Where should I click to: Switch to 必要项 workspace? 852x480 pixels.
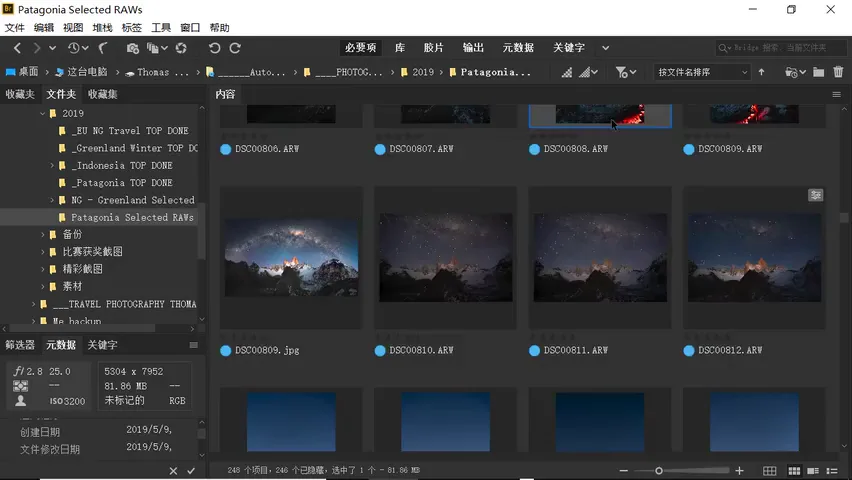[361, 48]
